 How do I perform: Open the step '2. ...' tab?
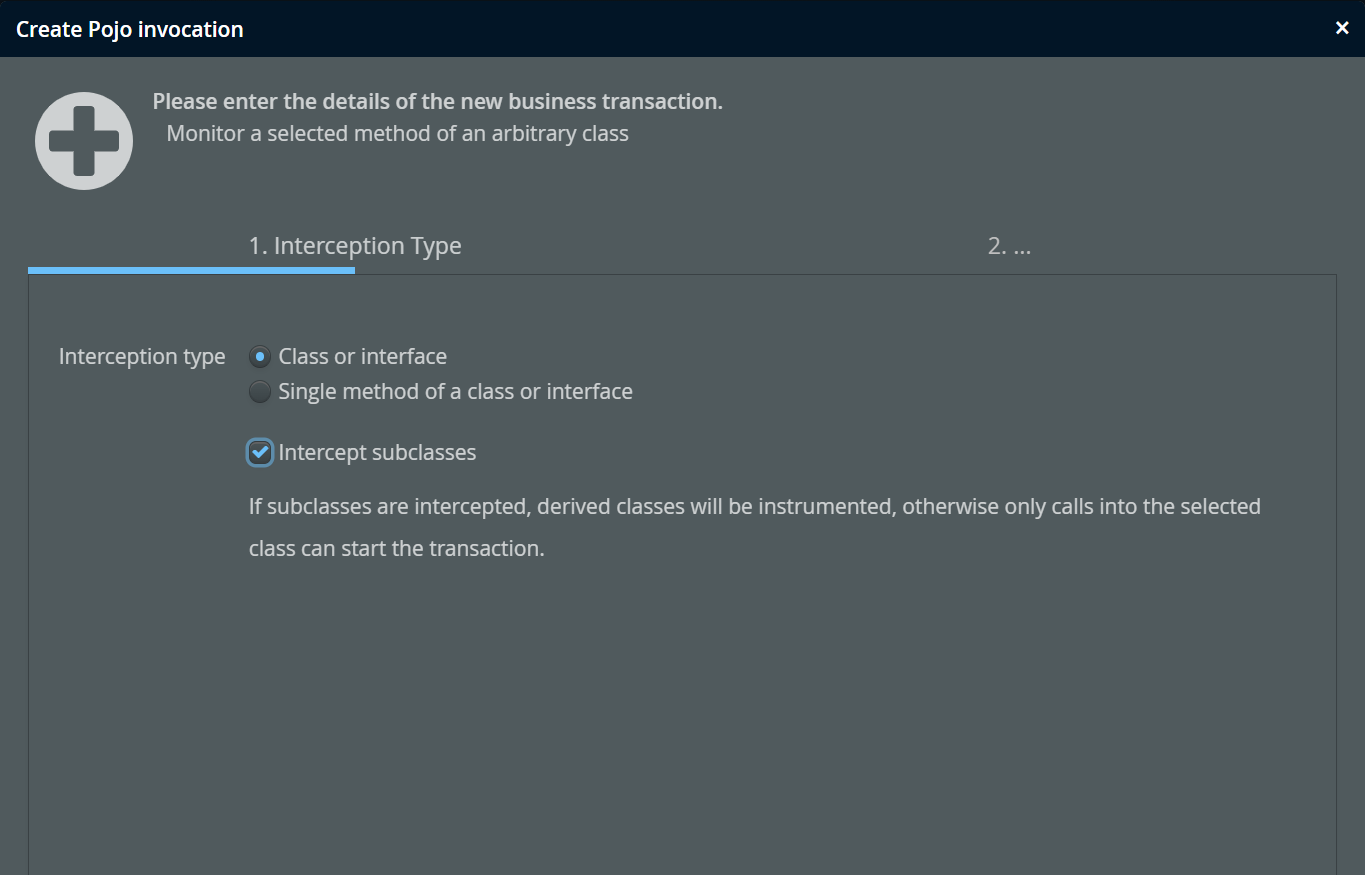tap(1009, 246)
